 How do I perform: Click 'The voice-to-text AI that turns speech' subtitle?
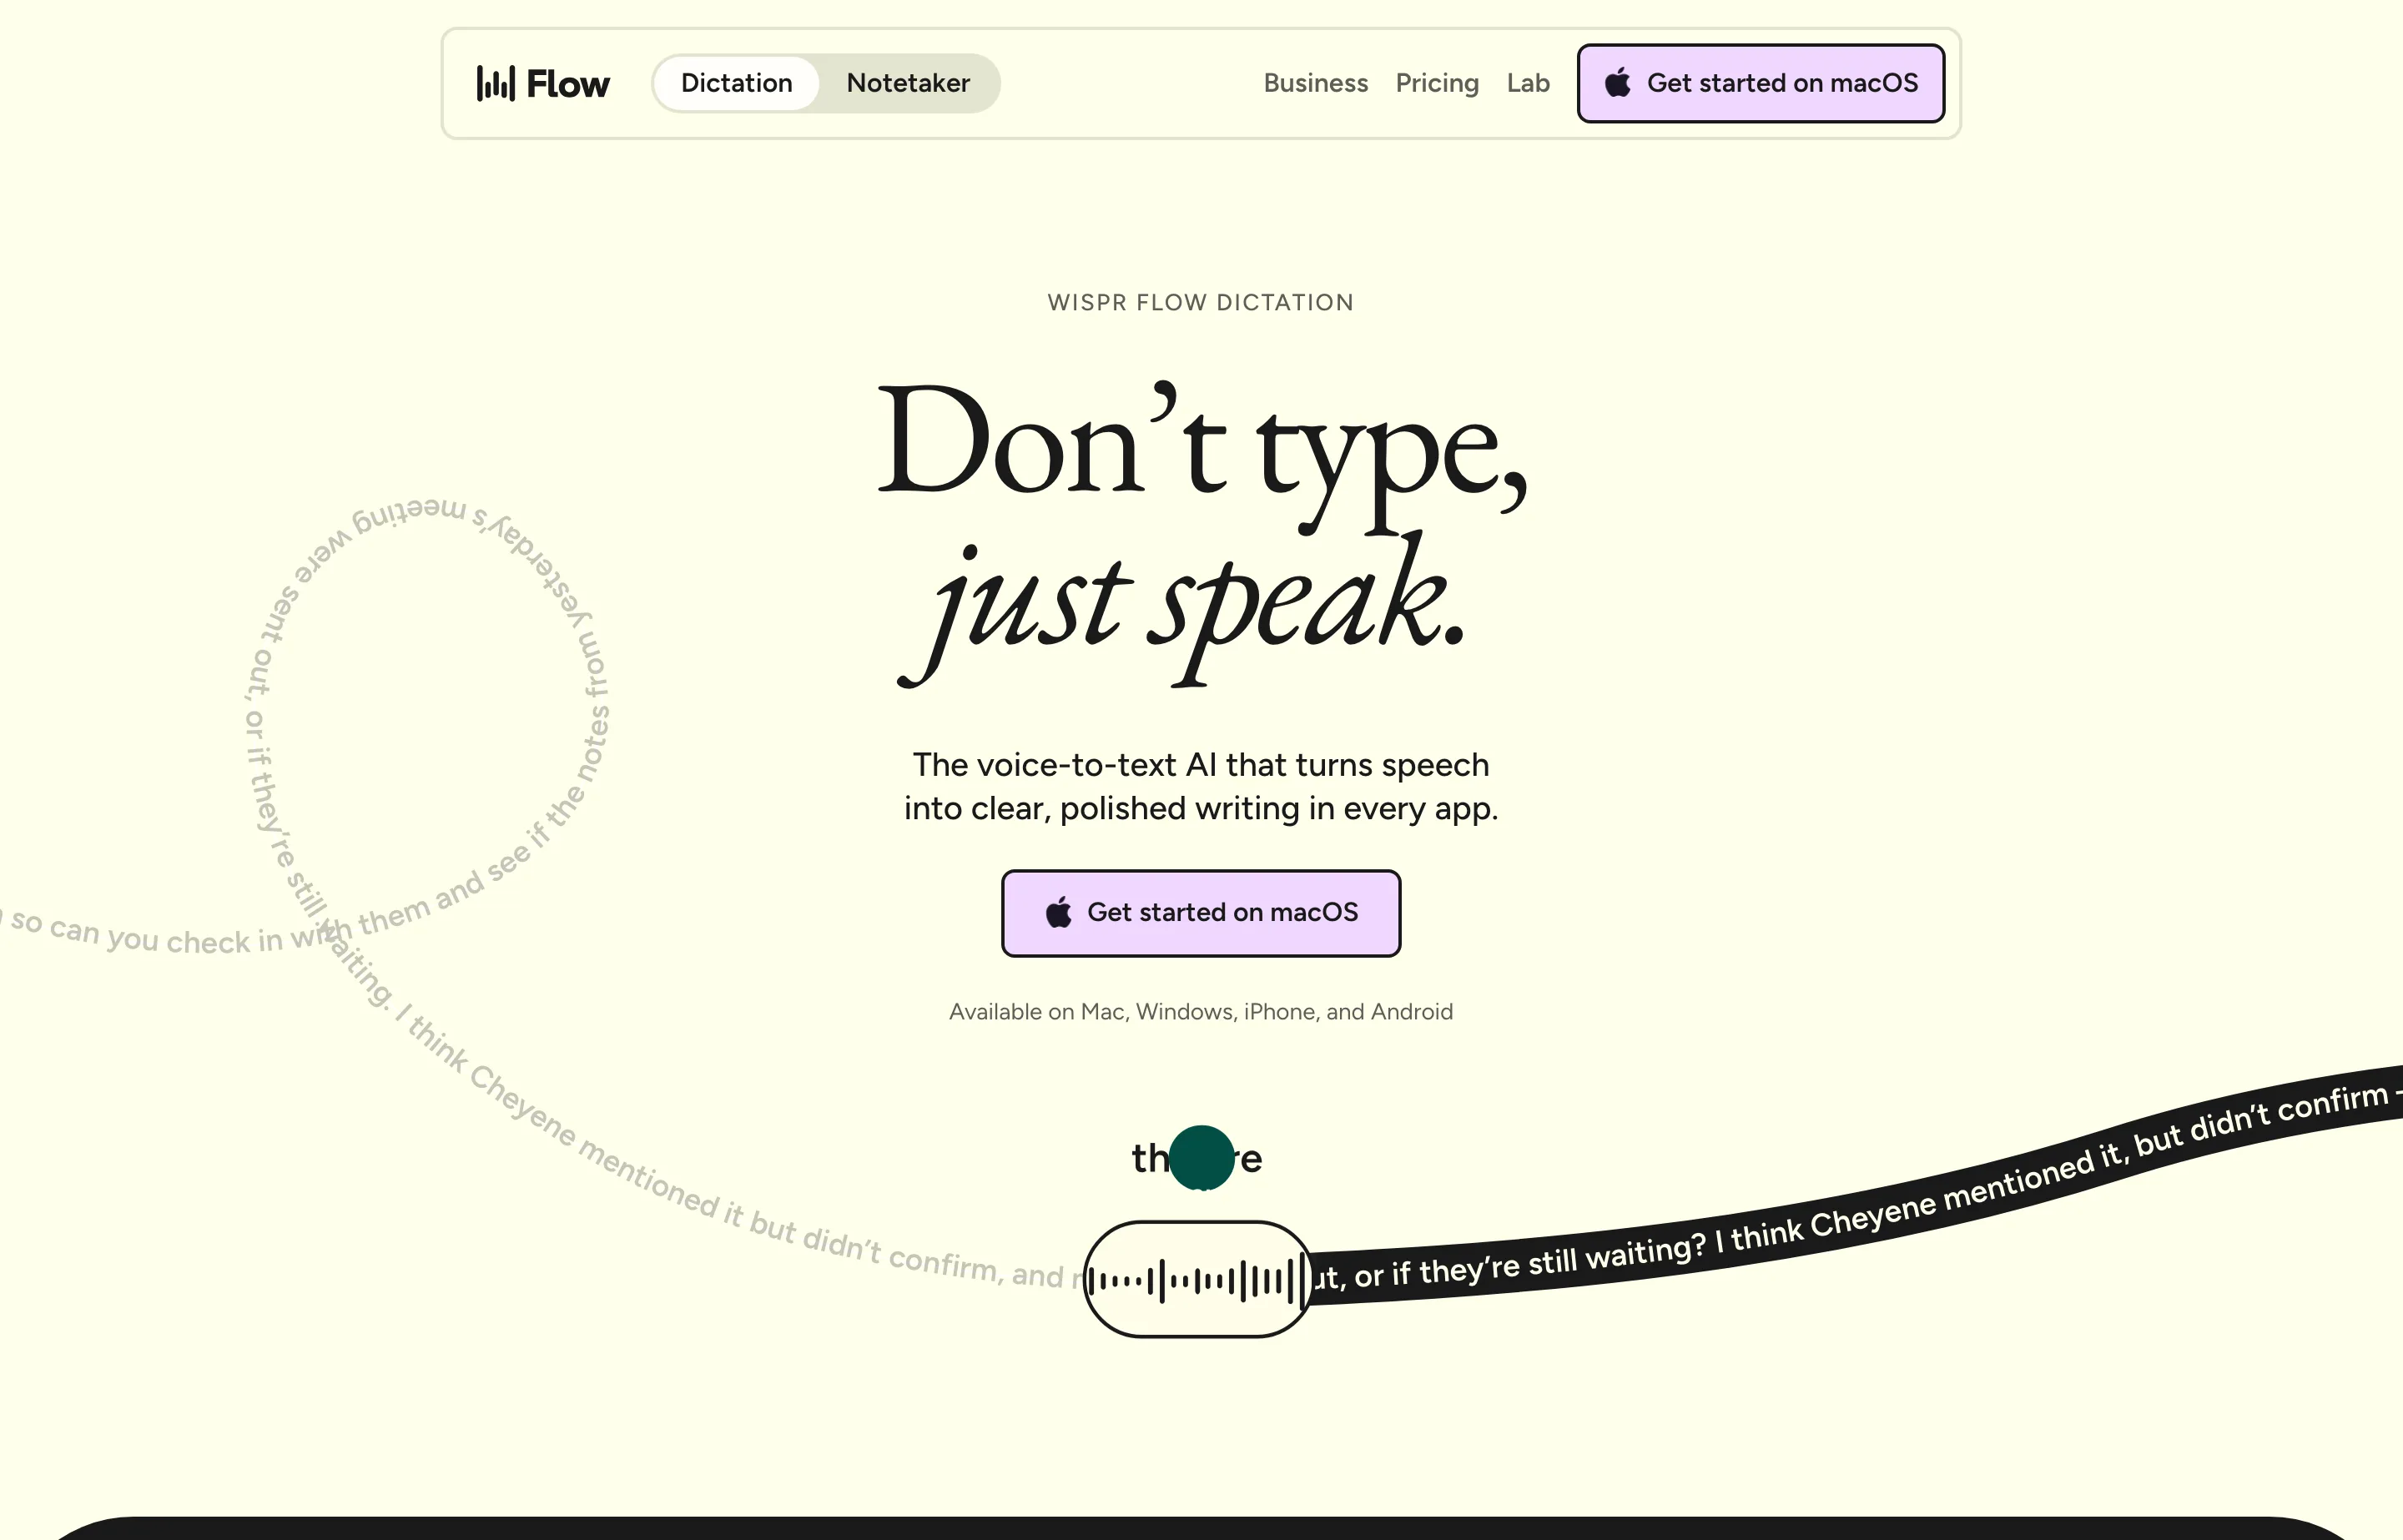(x=1201, y=765)
